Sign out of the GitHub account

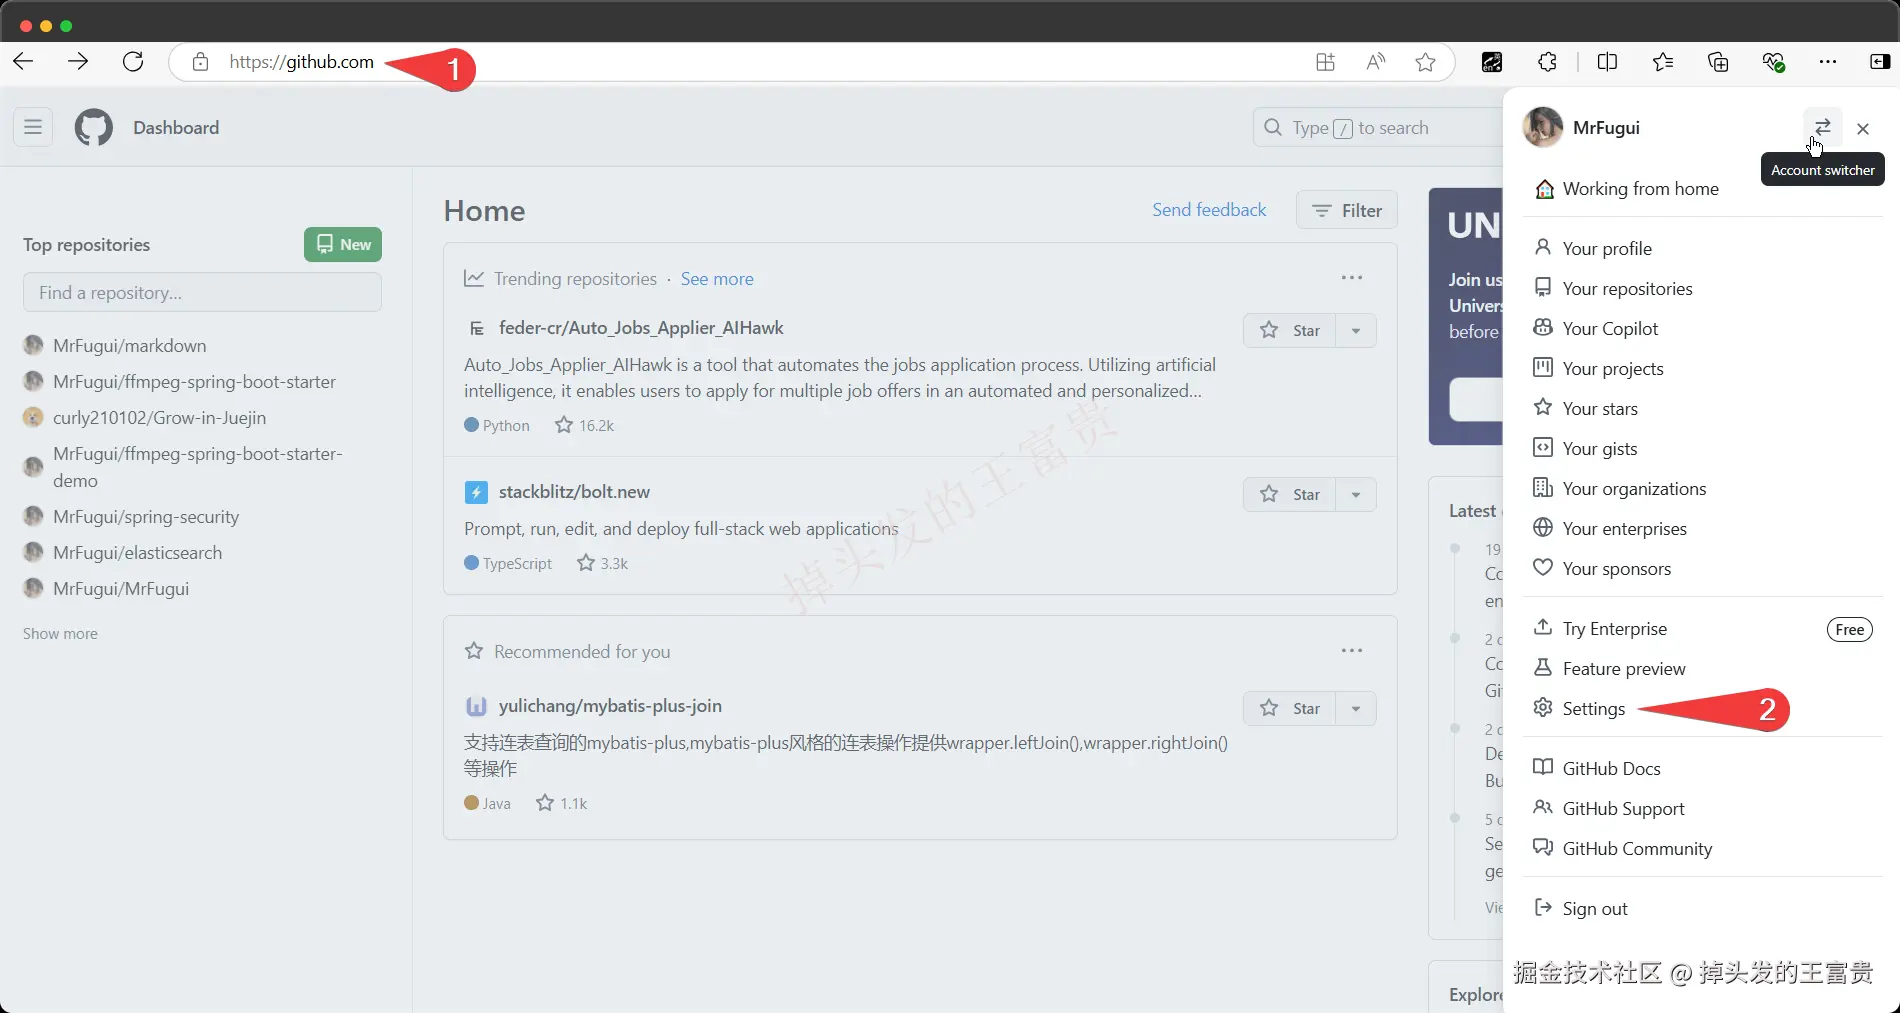(1702, 908)
